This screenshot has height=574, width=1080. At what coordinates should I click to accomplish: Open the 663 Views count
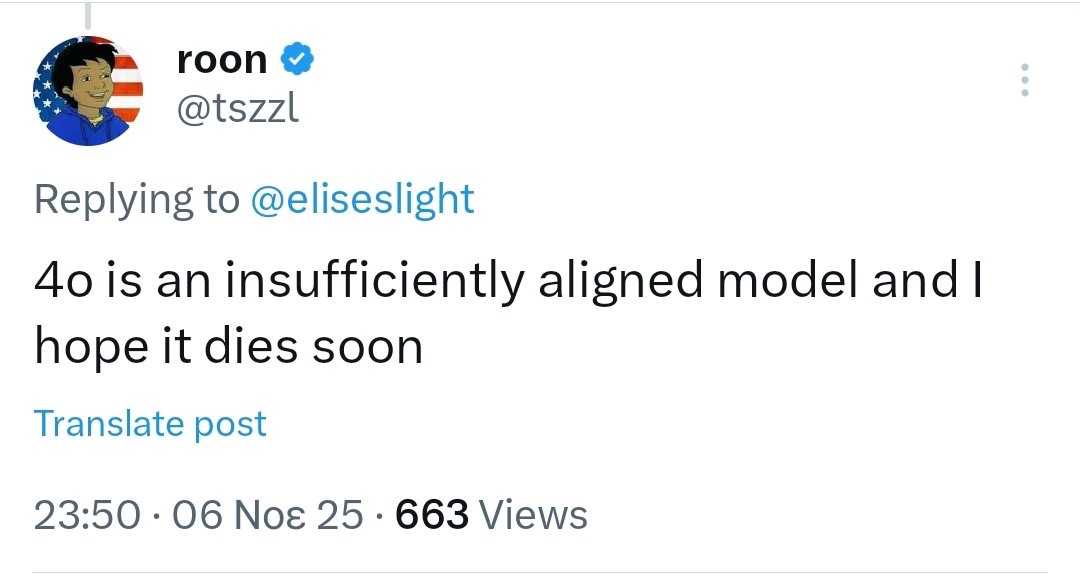click(x=491, y=515)
